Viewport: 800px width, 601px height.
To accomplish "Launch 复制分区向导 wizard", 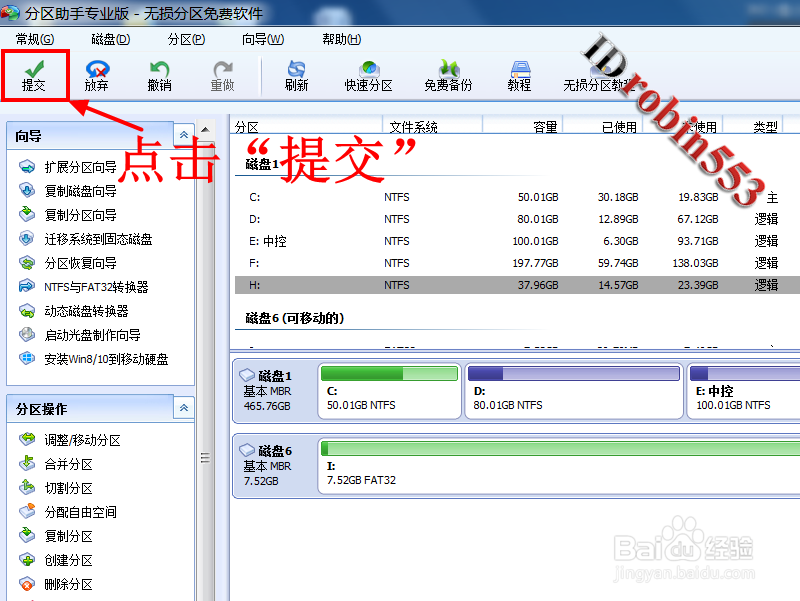I will (x=68, y=215).
